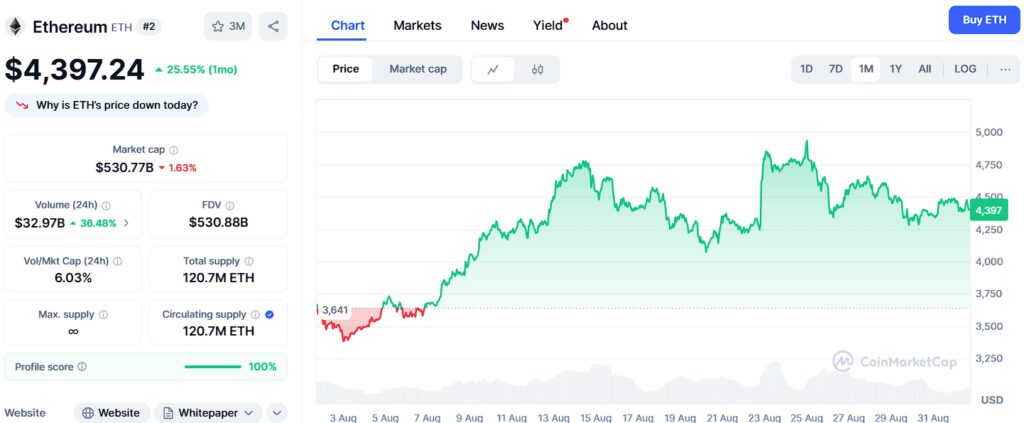Click Market cap info icon
This screenshot has height=423, width=1024.
point(174,149)
